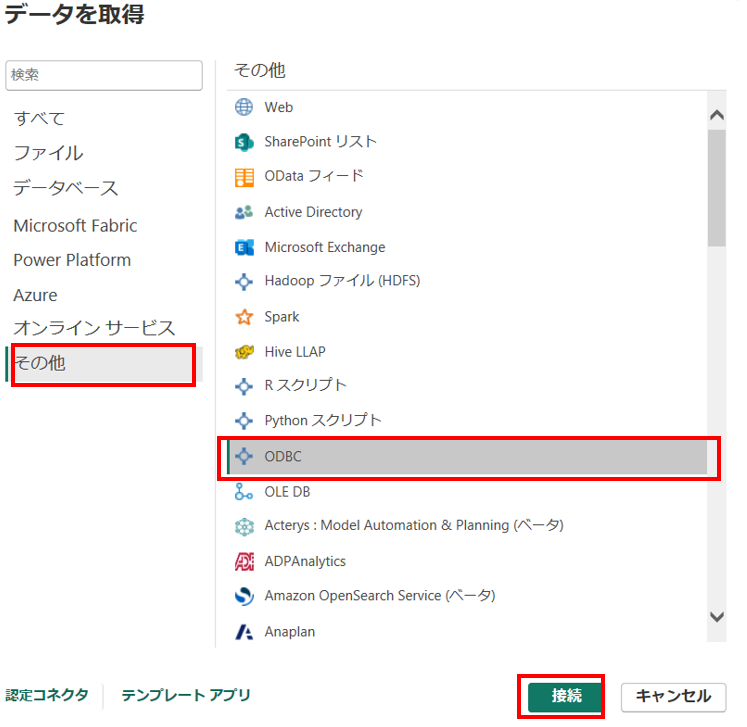Click the SharePoint リスト icon
747x727 pixels.
(244, 142)
